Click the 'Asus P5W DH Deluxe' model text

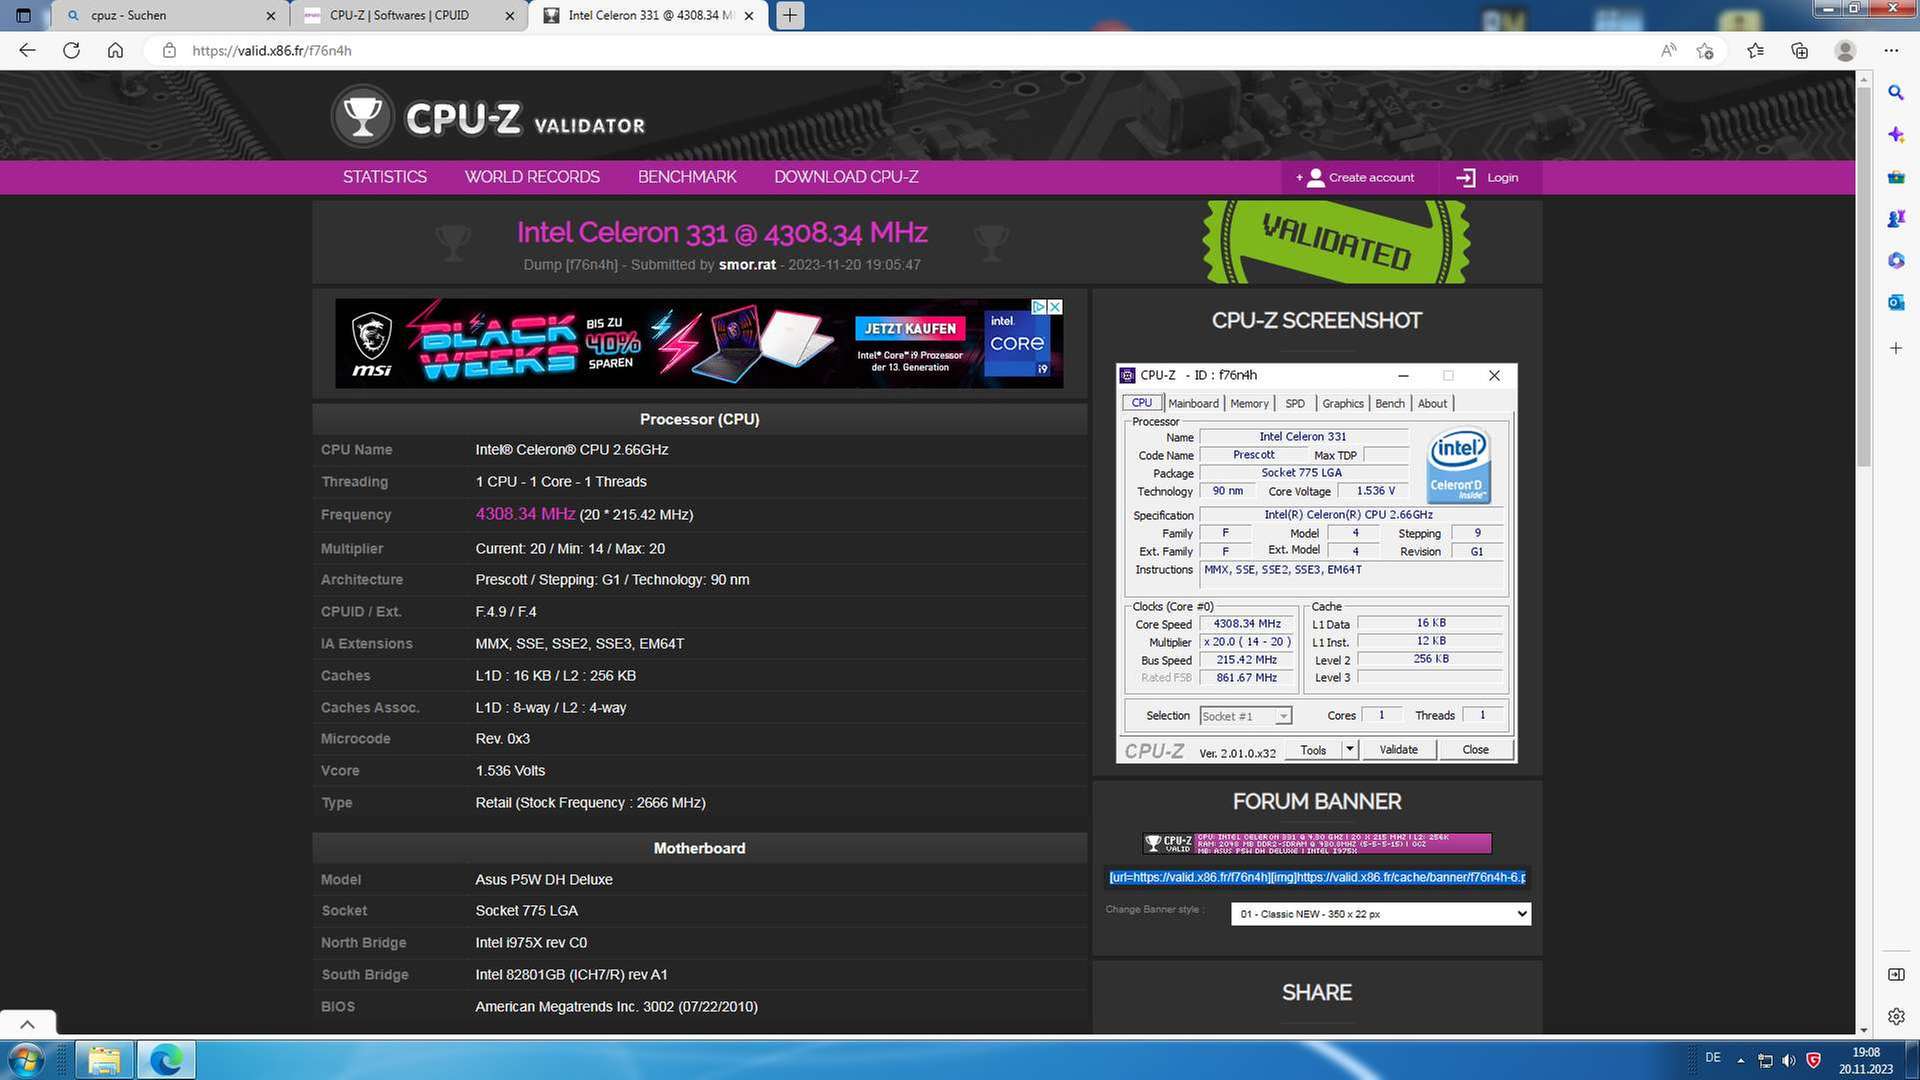click(x=544, y=880)
